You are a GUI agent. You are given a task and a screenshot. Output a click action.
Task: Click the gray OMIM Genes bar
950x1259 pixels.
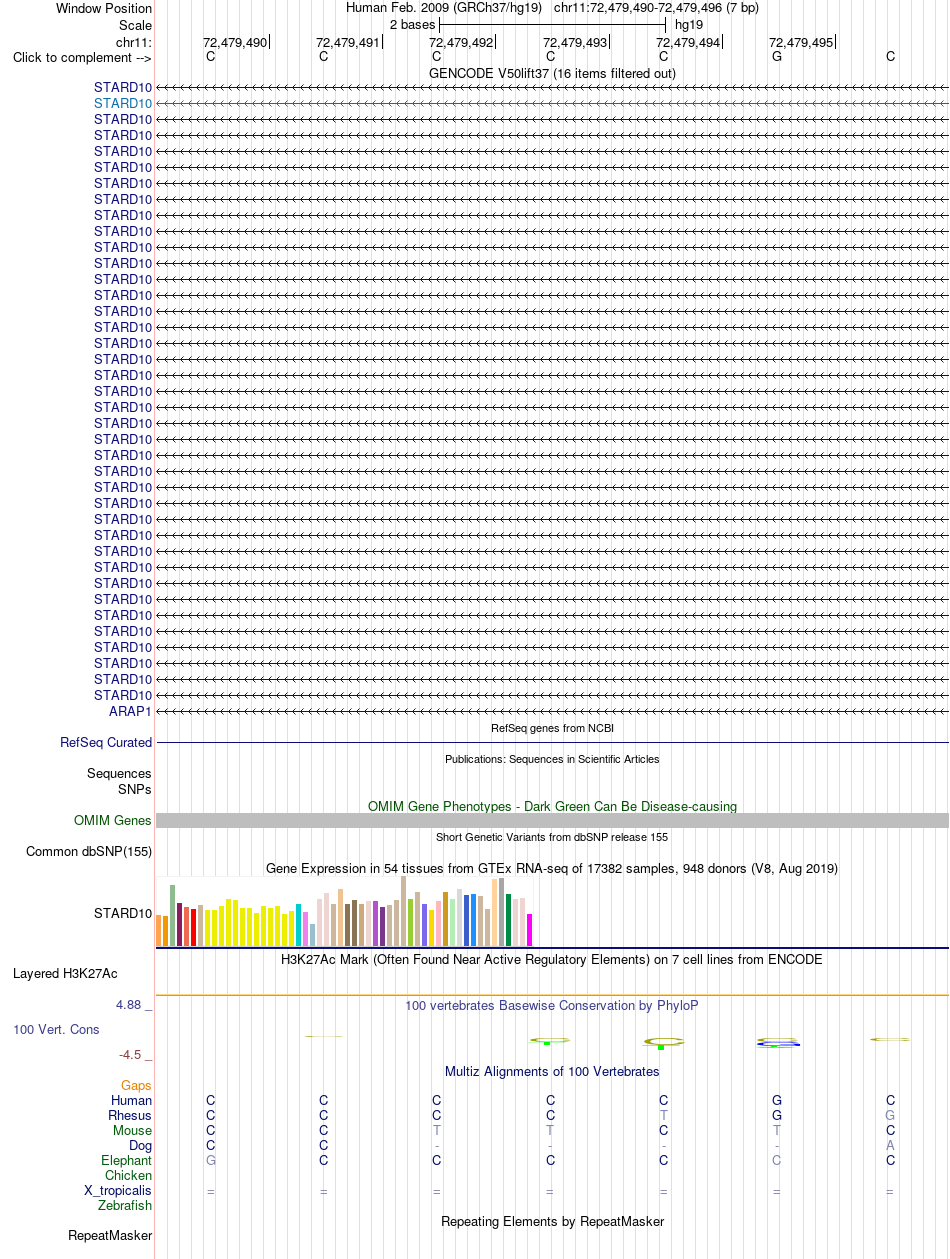point(552,821)
